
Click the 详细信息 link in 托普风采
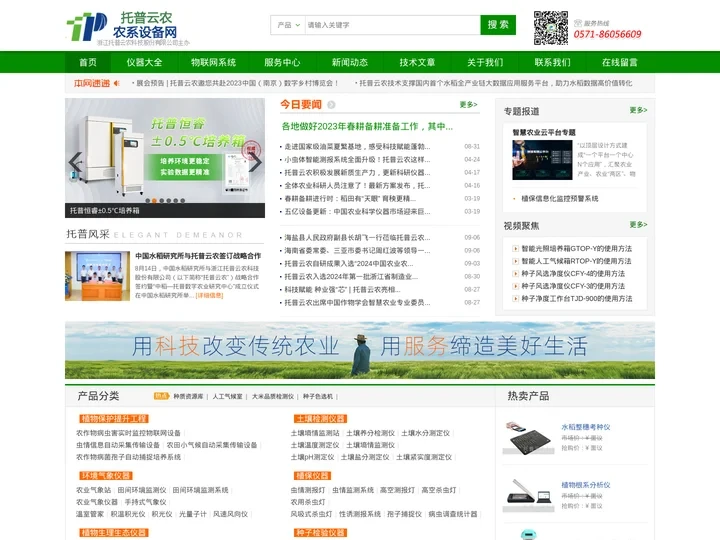point(209,295)
